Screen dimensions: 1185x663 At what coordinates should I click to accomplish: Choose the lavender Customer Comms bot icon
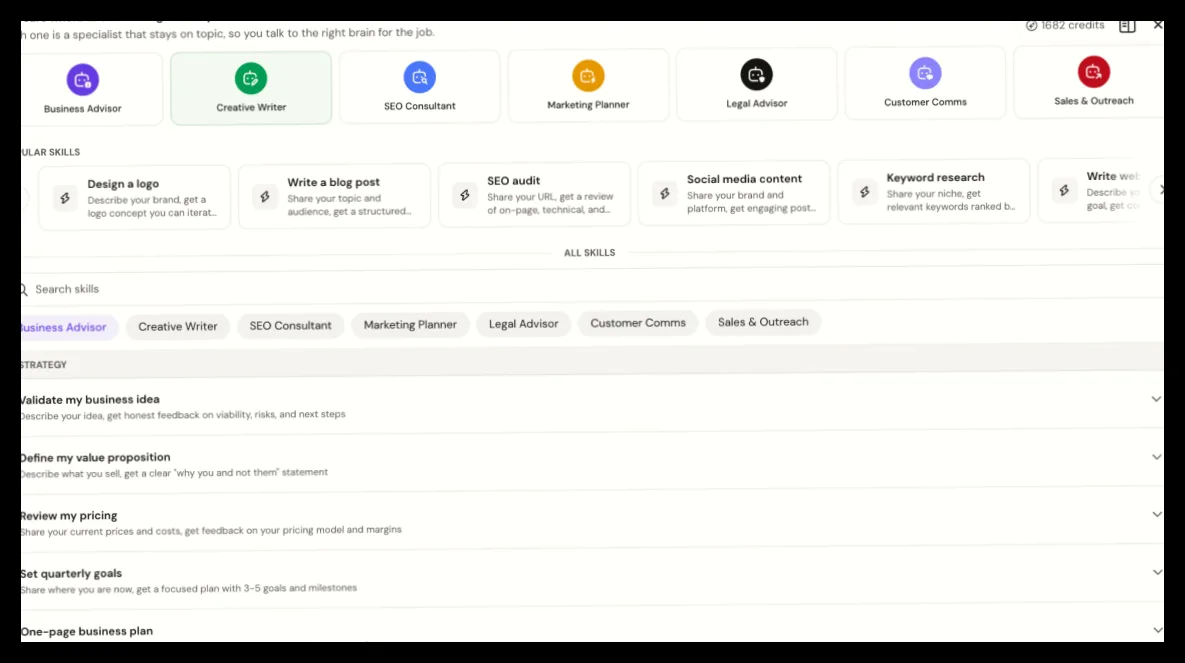(x=925, y=73)
